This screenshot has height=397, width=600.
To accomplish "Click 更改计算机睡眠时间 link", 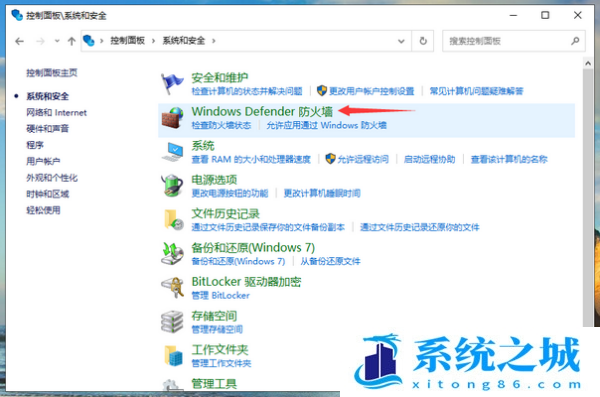I will (322, 193).
